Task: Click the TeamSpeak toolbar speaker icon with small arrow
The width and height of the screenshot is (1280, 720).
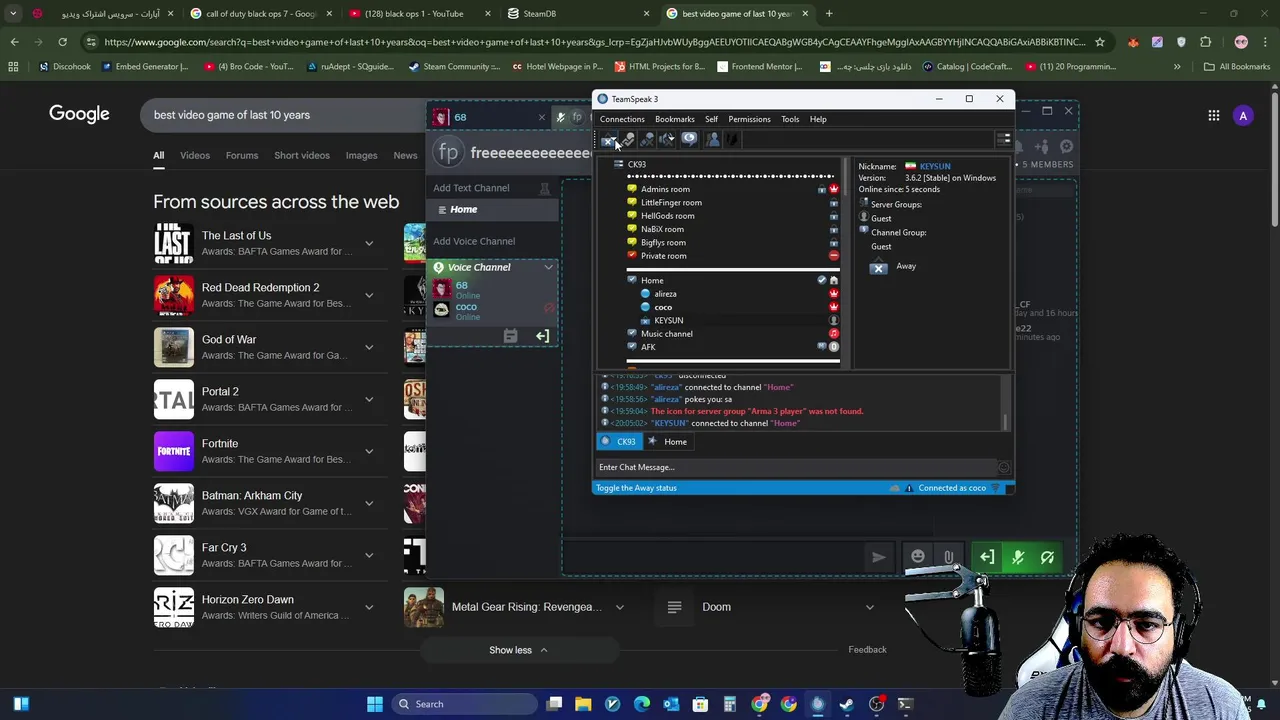Action: pyautogui.click(x=667, y=140)
